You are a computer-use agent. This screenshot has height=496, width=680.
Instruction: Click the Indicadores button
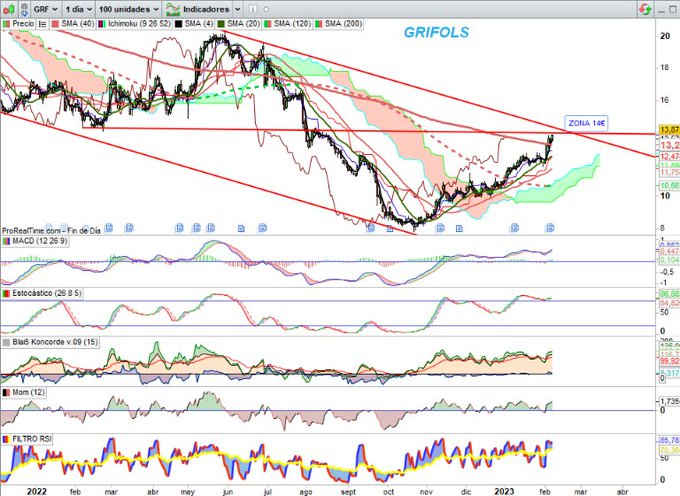click(x=198, y=9)
